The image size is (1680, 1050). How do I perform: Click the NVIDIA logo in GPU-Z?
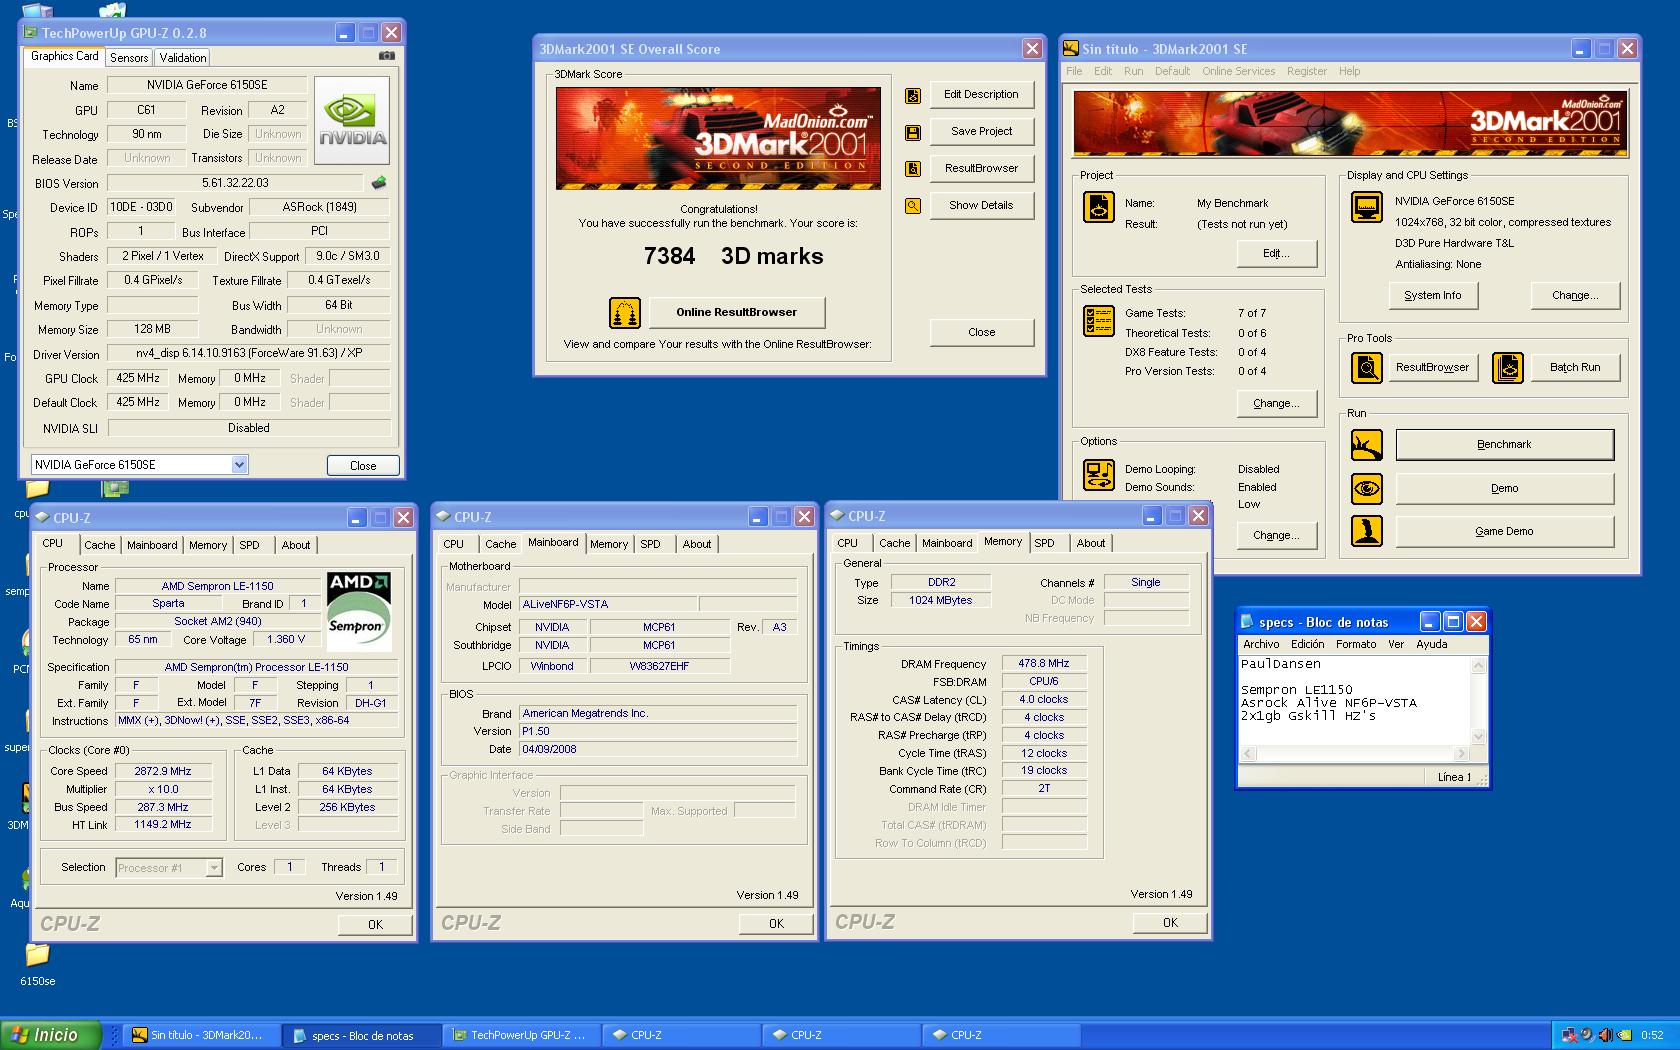tap(352, 121)
